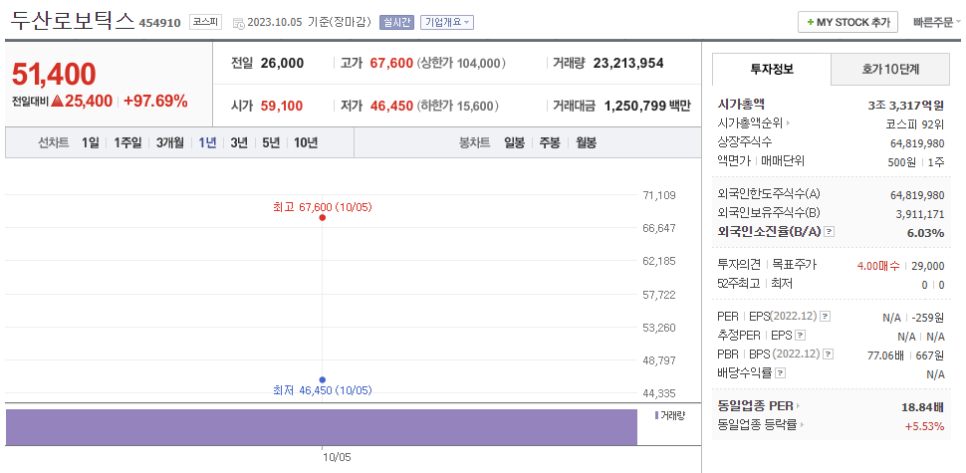
Task: Click the 18.84배 industry PER value
Action: [922, 407]
